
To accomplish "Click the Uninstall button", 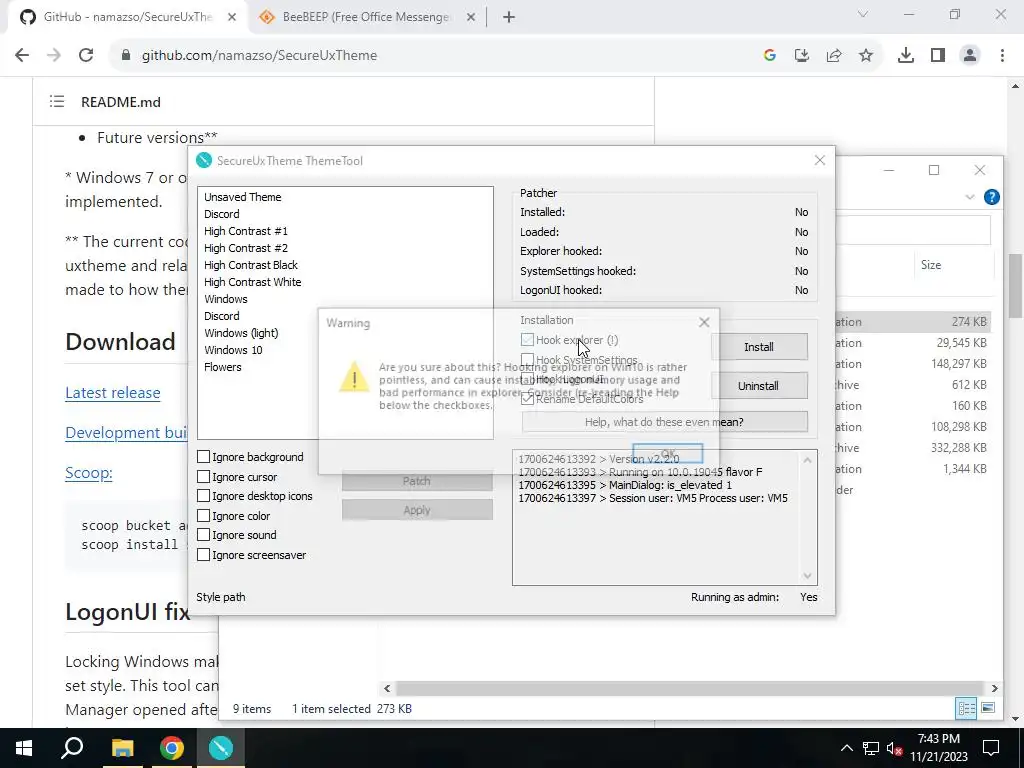I will point(759,386).
